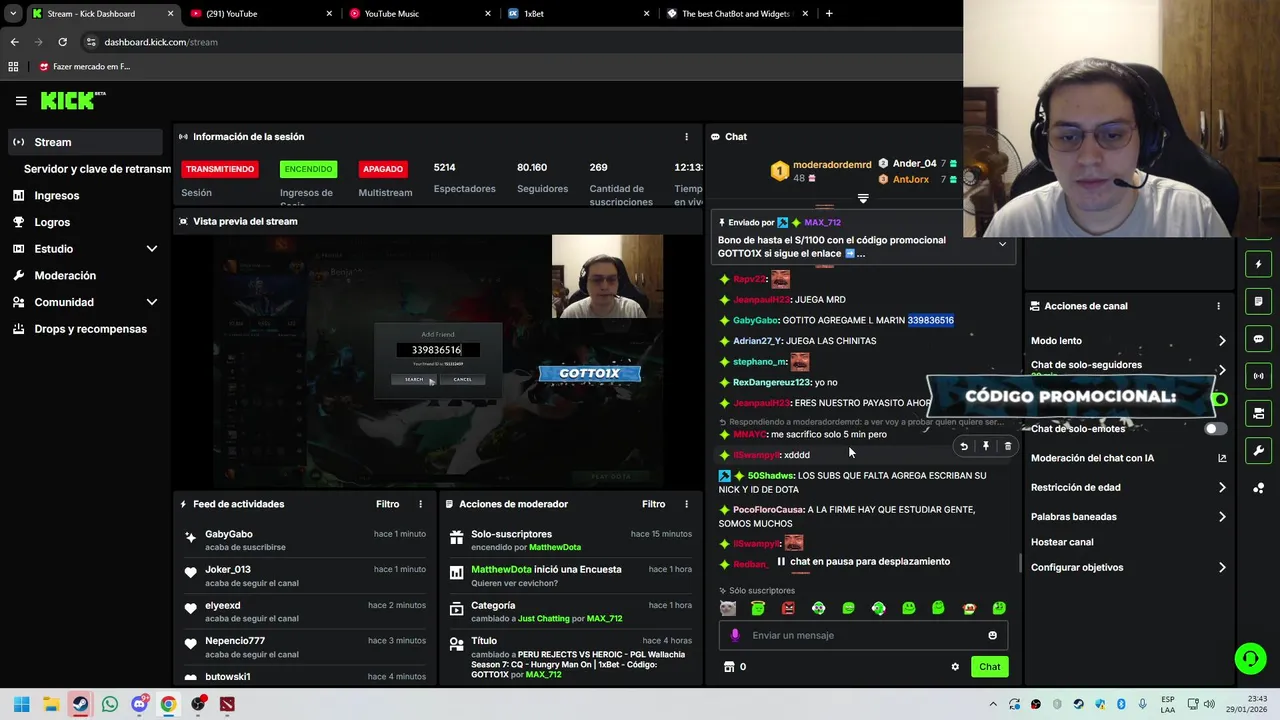Open Modo lento settings arrow
1280x720 pixels.
(1222, 341)
